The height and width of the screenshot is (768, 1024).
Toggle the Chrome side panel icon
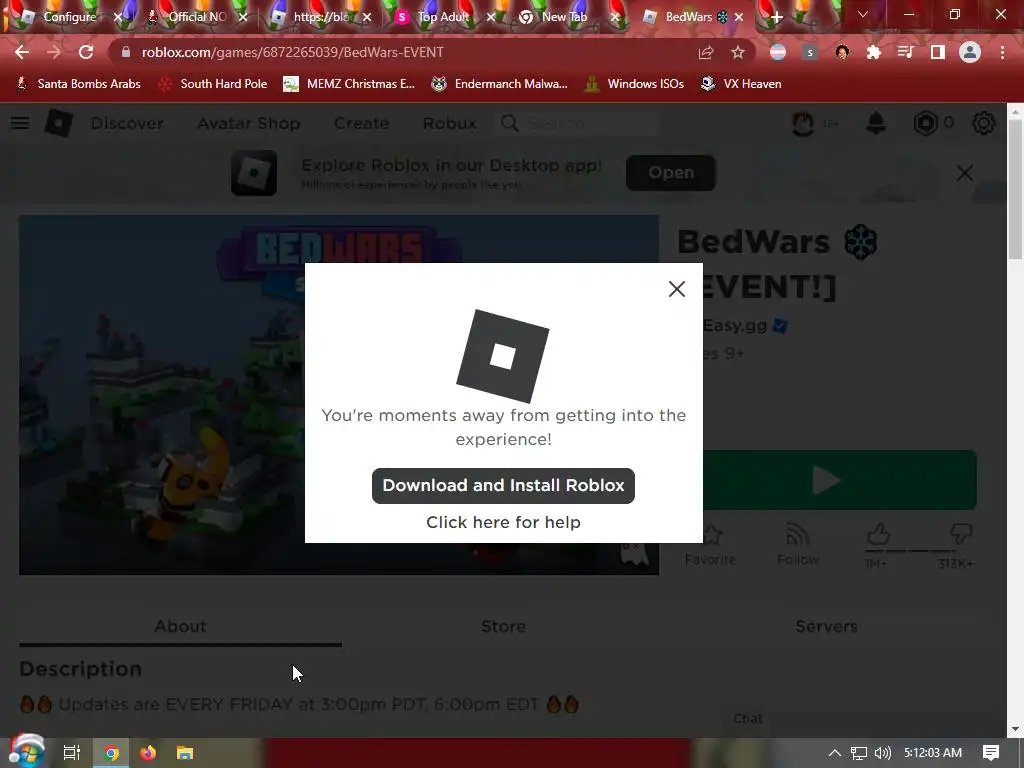pyautogui.click(x=937, y=52)
